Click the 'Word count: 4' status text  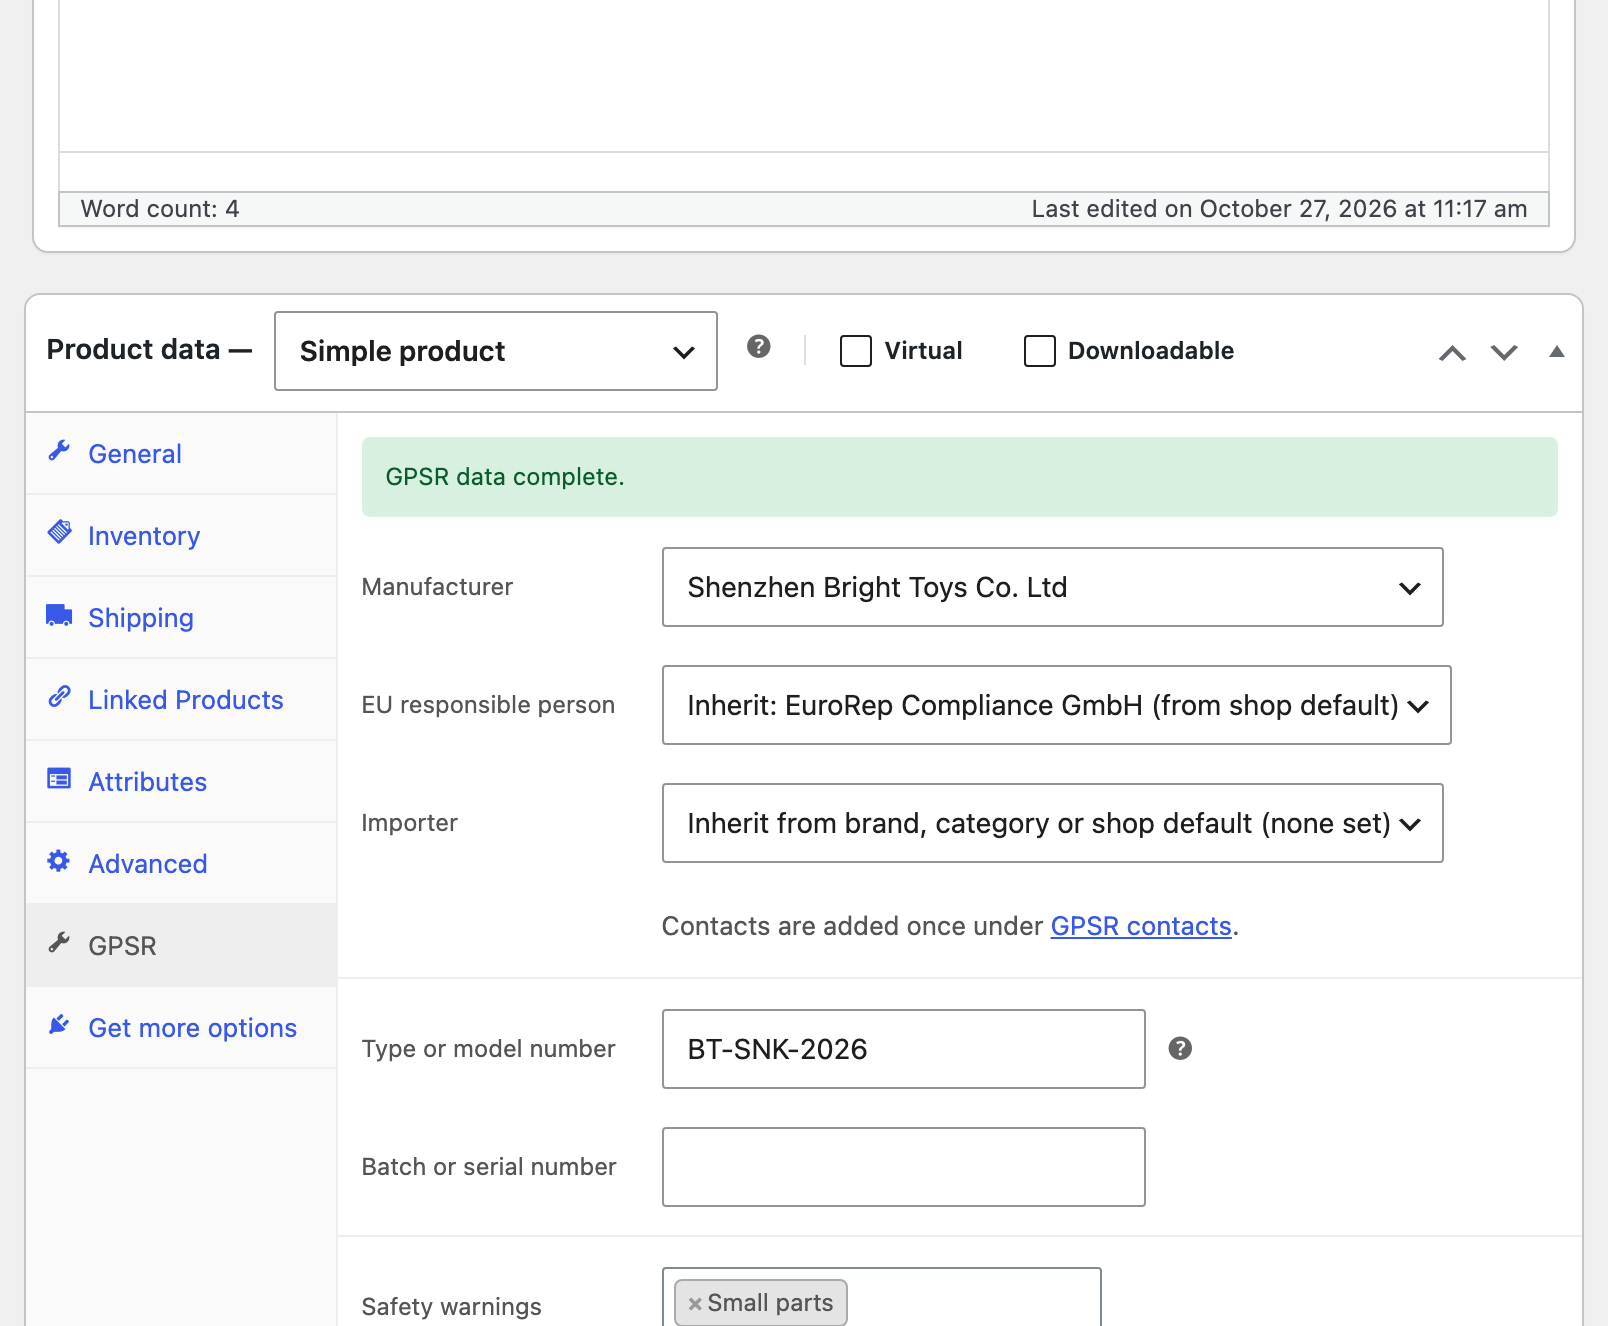(160, 209)
